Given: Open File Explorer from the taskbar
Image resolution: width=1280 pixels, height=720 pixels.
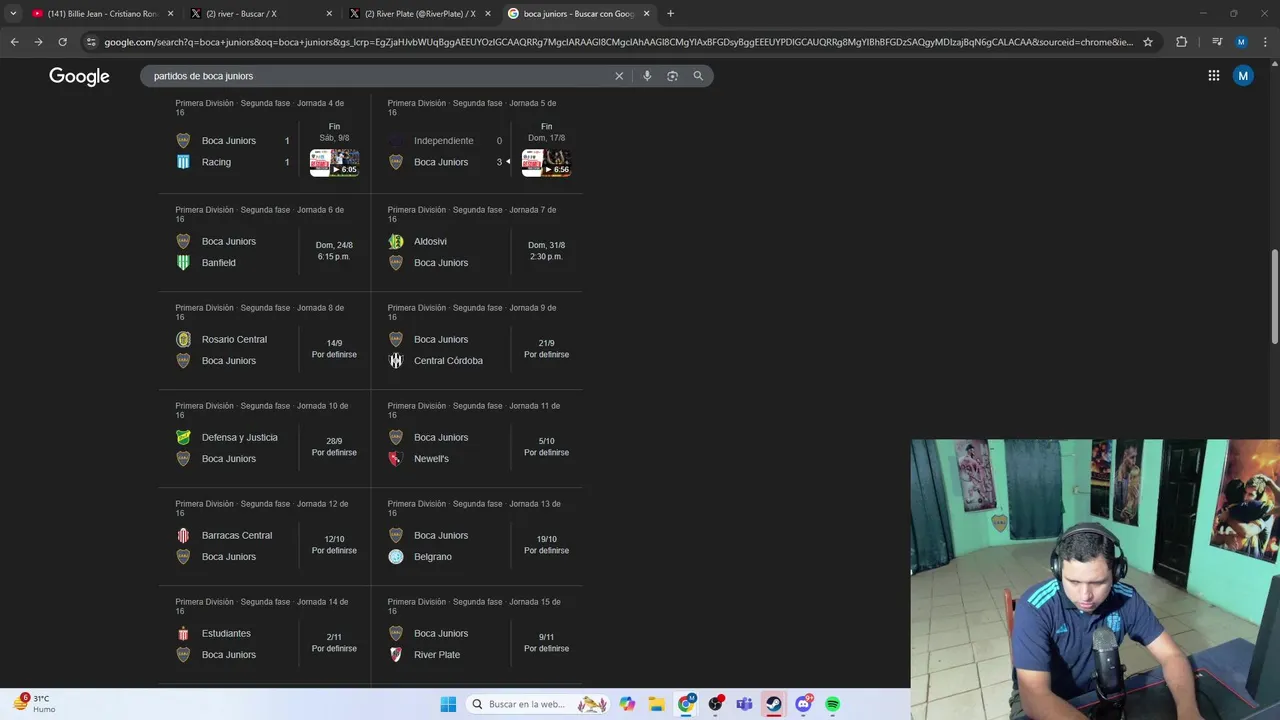Looking at the screenshot, I should [x=656, y=704].
